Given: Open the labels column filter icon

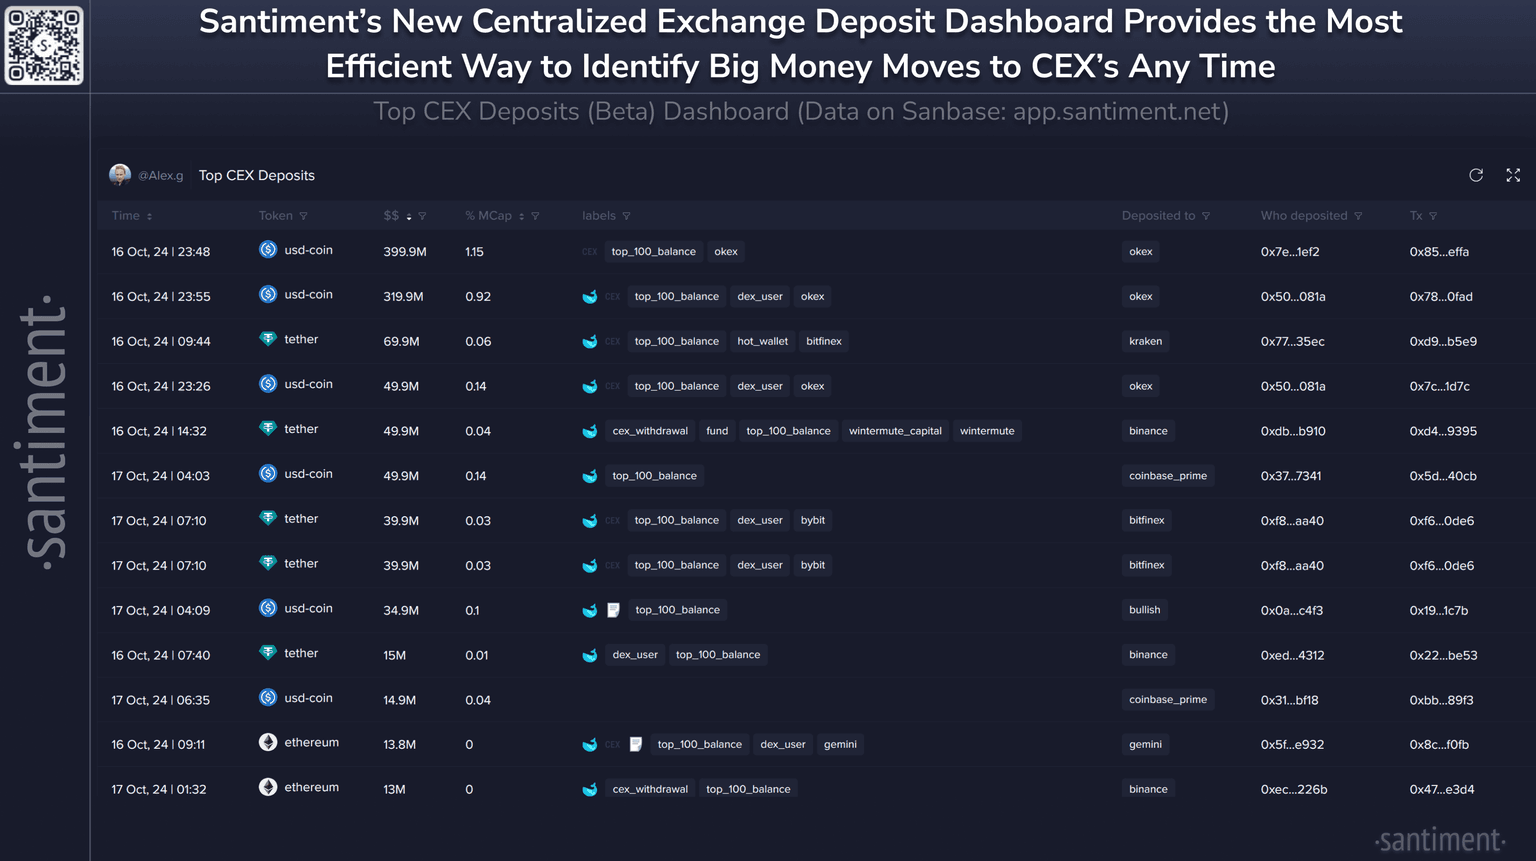Looking at the screenshot, I should point(626,216).
